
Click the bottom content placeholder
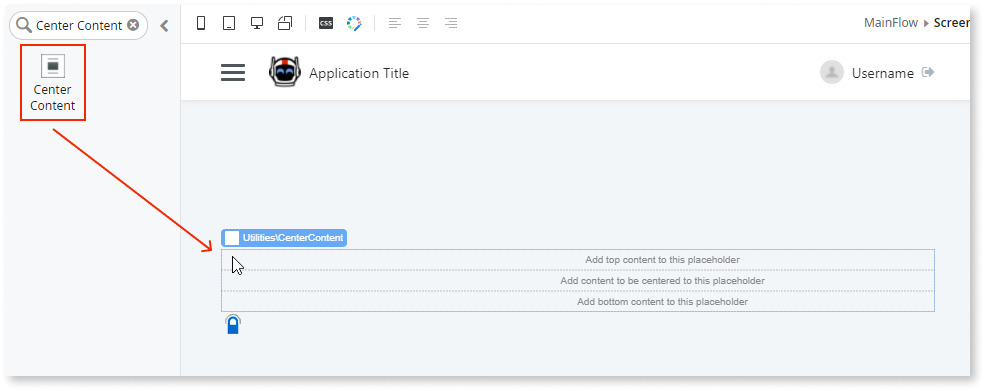[578, 302]
